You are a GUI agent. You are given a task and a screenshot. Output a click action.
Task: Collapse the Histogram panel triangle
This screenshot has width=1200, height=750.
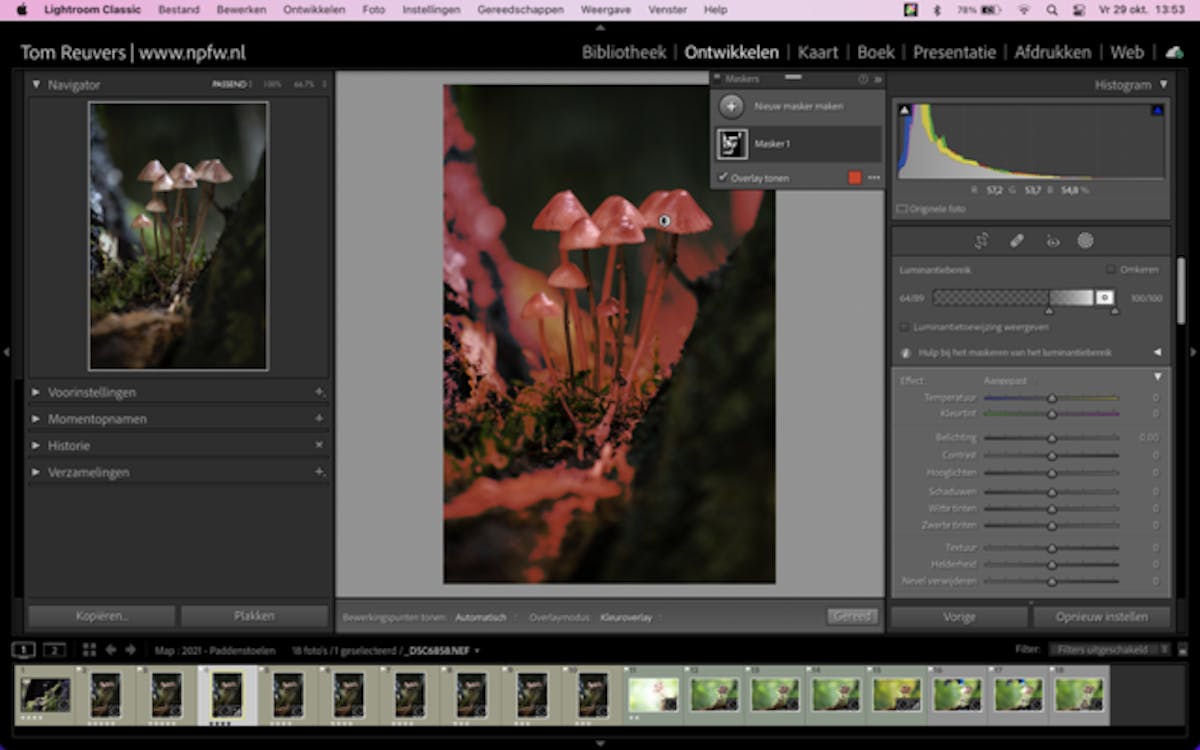point(1163,85)
